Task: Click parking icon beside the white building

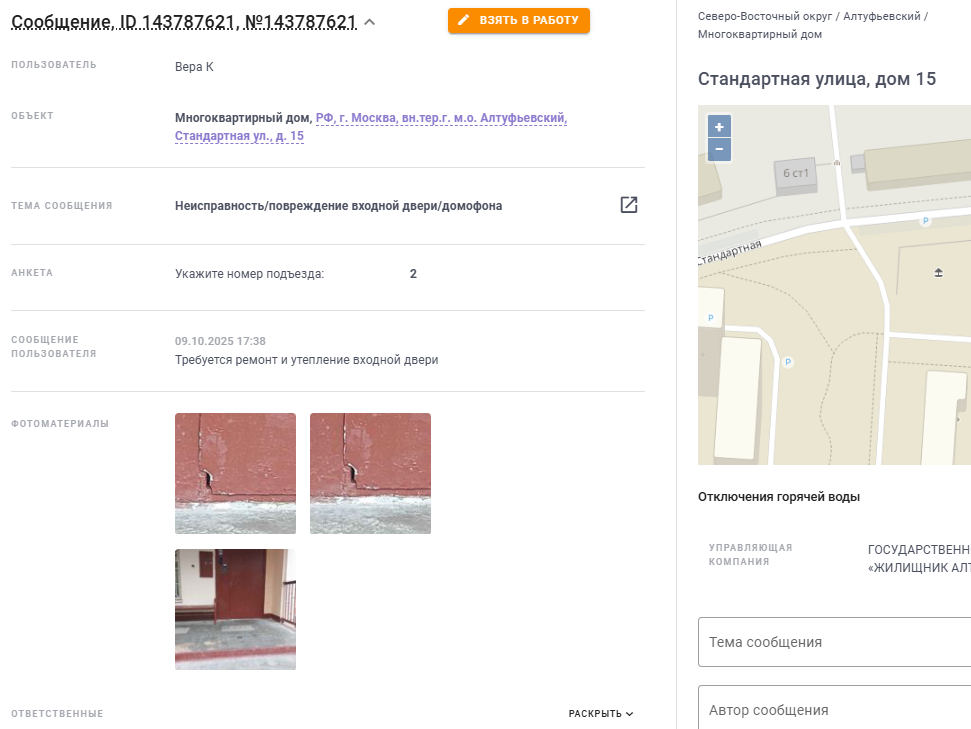Action: [788, 362]
